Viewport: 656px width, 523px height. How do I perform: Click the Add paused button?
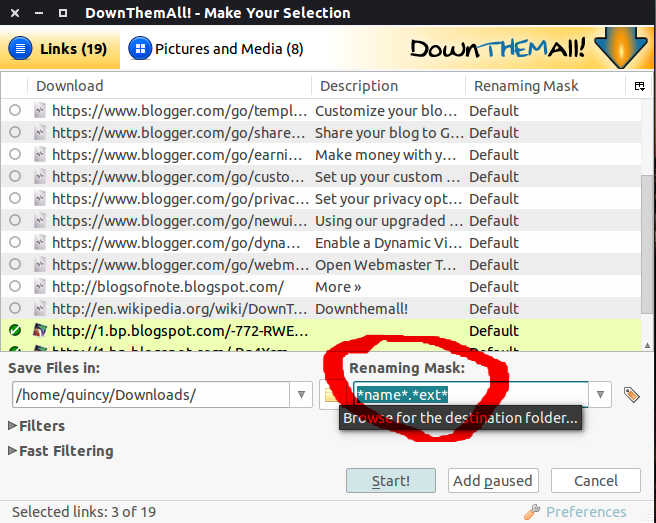[493, 481]
